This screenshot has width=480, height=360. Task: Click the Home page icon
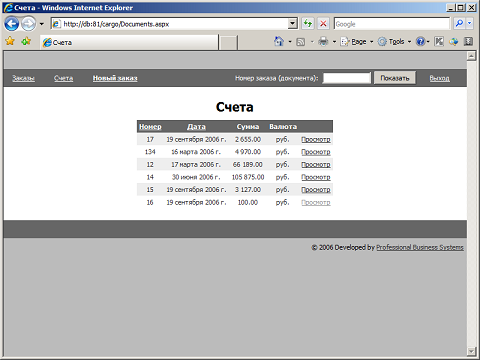tap(279, 41)
